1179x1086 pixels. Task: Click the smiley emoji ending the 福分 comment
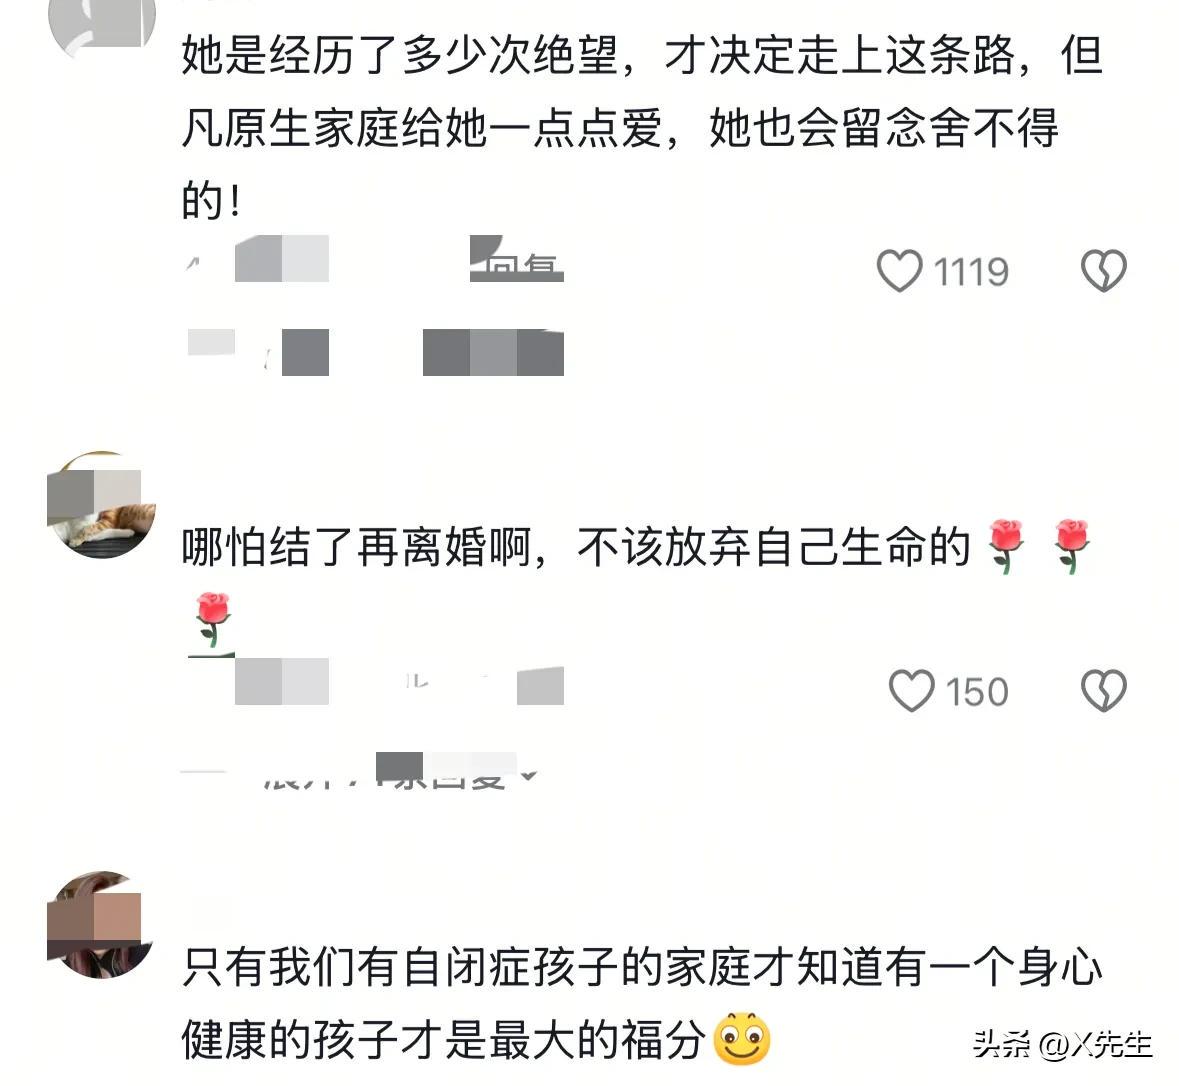coord(741,1039)
